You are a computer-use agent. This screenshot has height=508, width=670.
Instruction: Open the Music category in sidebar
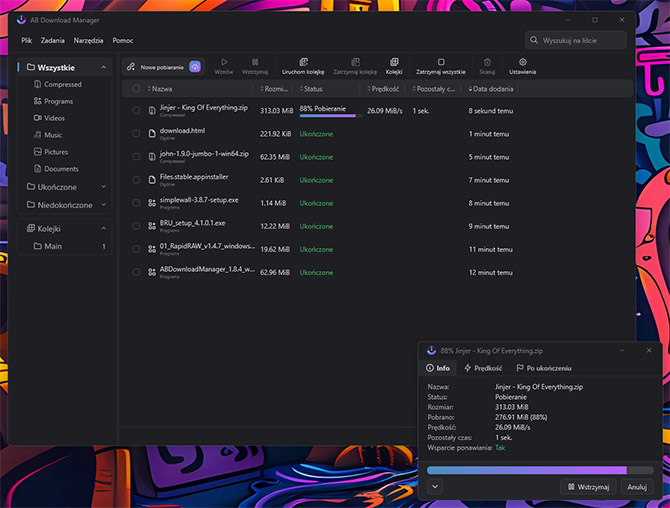click(52, 135)
